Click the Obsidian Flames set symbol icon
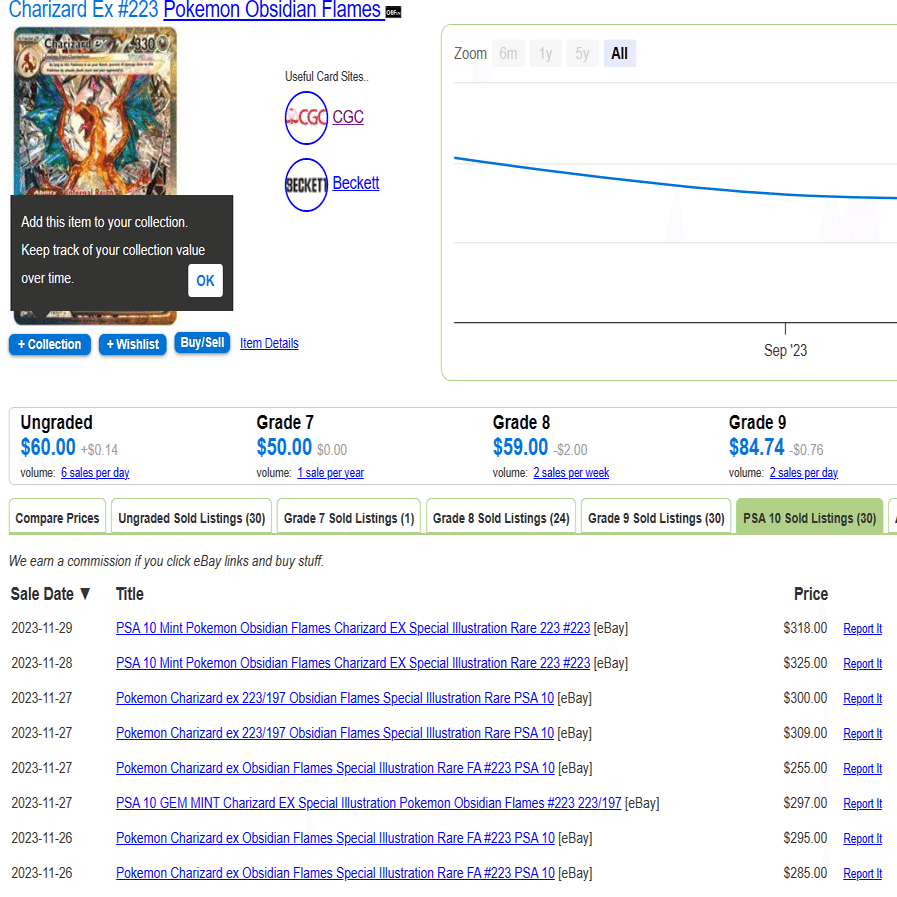Screen dimensions: 897x897 pos(394,12)
